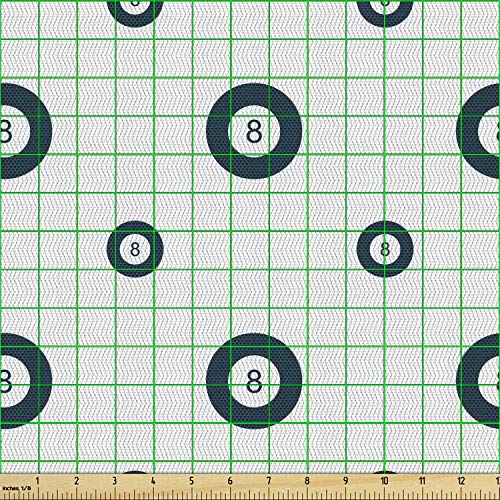Click the number 12 on the ruler
Viewport: 500px width, 500px height.
(461, 481)
